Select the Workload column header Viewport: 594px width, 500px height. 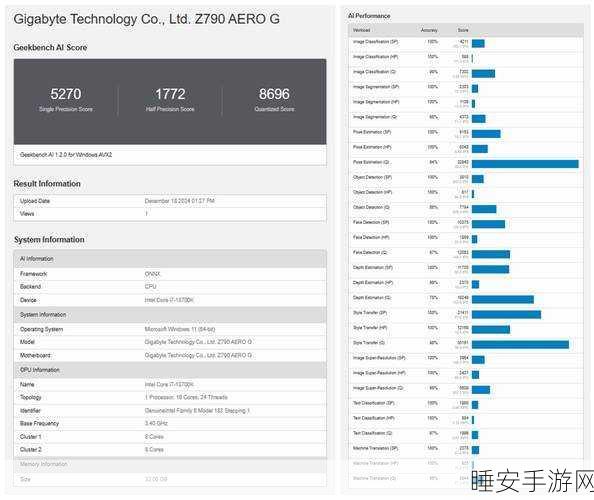coord(361,30)
